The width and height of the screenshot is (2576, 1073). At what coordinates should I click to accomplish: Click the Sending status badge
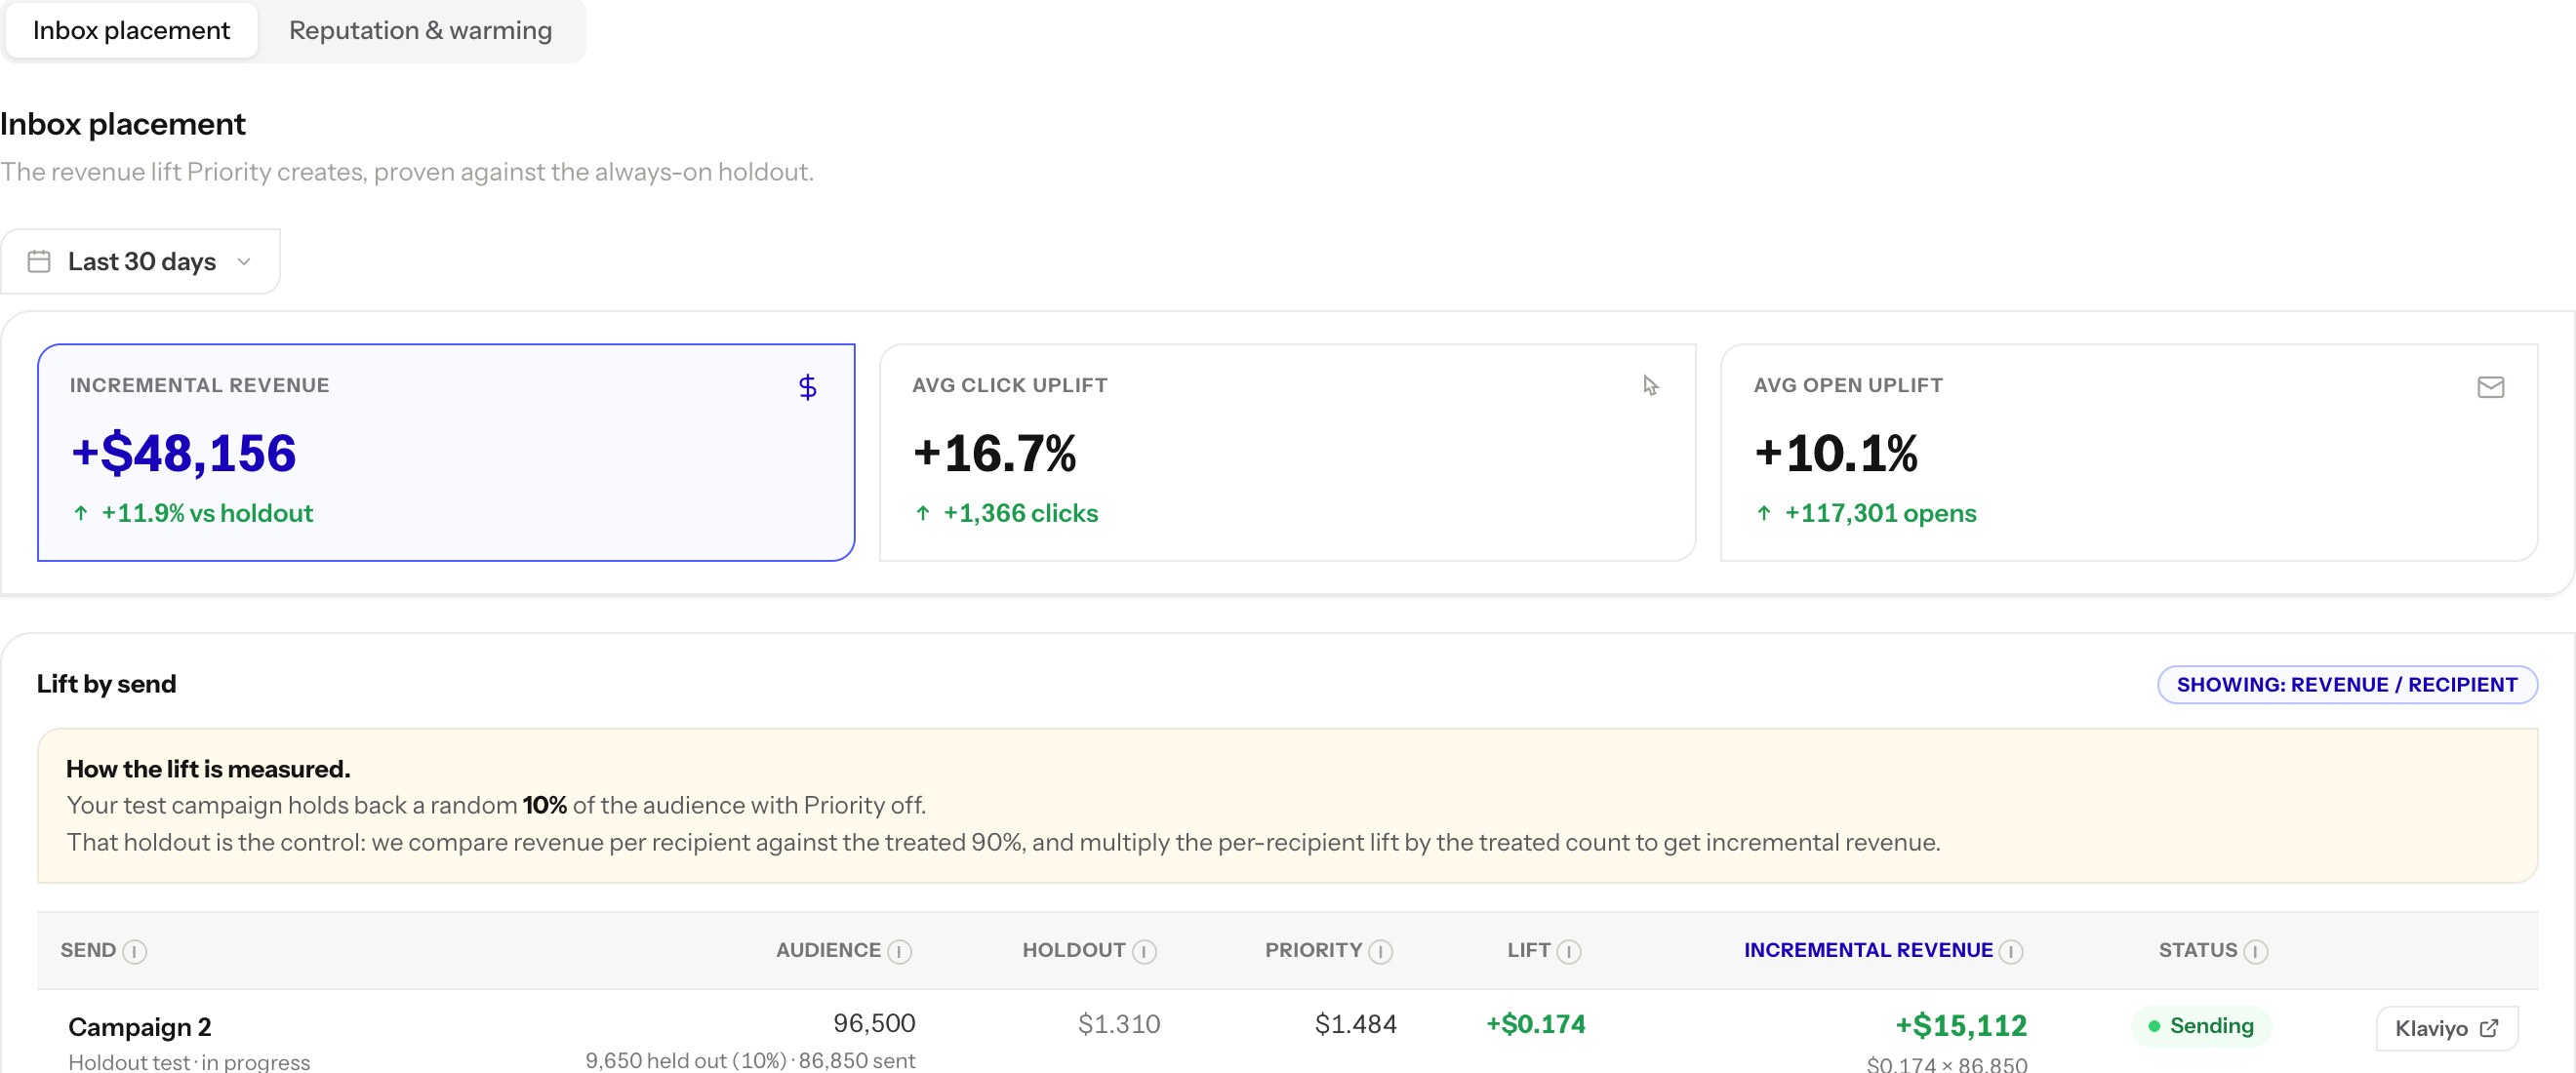[2201, 1026]
